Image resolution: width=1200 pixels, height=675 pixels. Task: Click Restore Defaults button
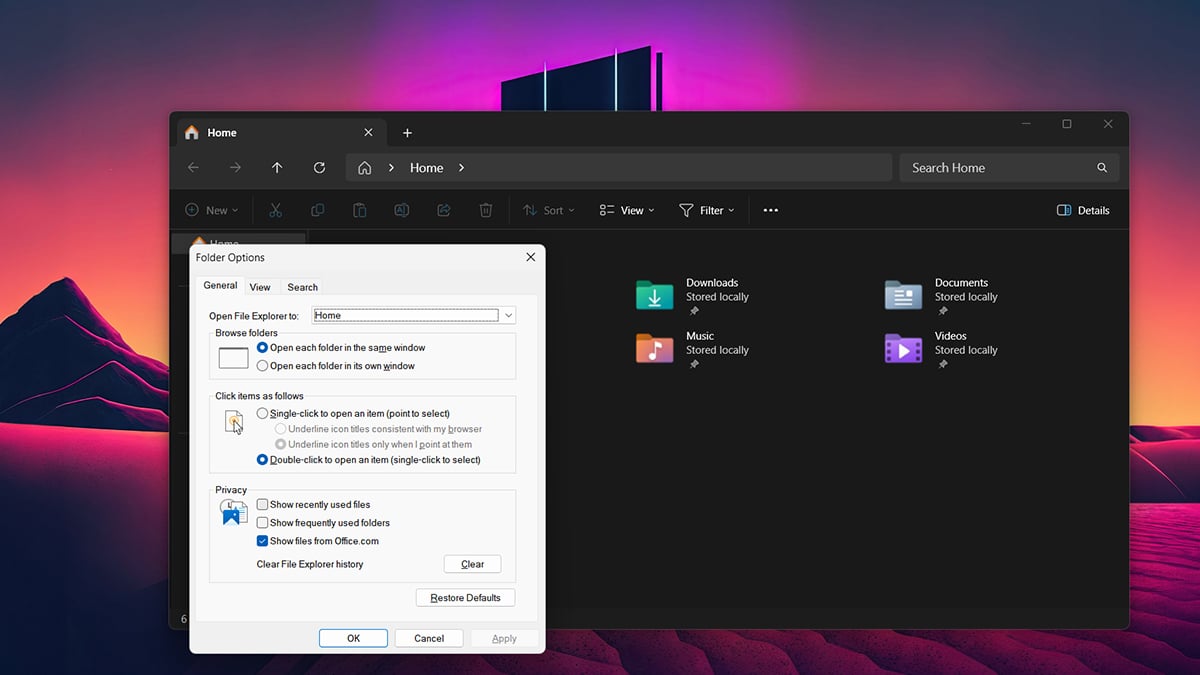pos(465,598)
